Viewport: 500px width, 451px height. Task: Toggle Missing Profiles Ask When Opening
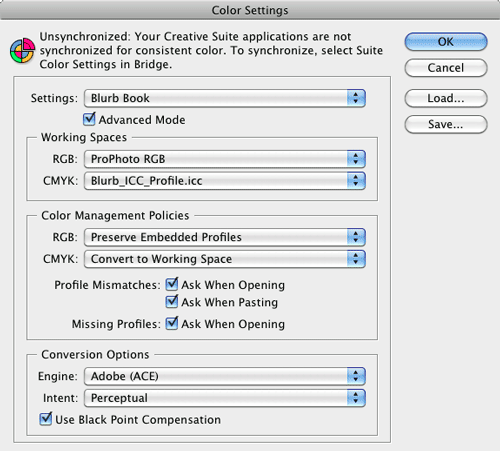(x=172, y=323)
